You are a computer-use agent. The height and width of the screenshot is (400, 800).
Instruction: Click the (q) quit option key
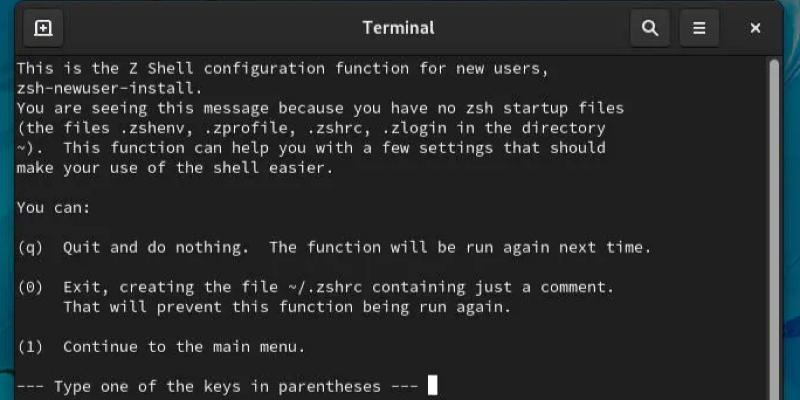[30, 247]
